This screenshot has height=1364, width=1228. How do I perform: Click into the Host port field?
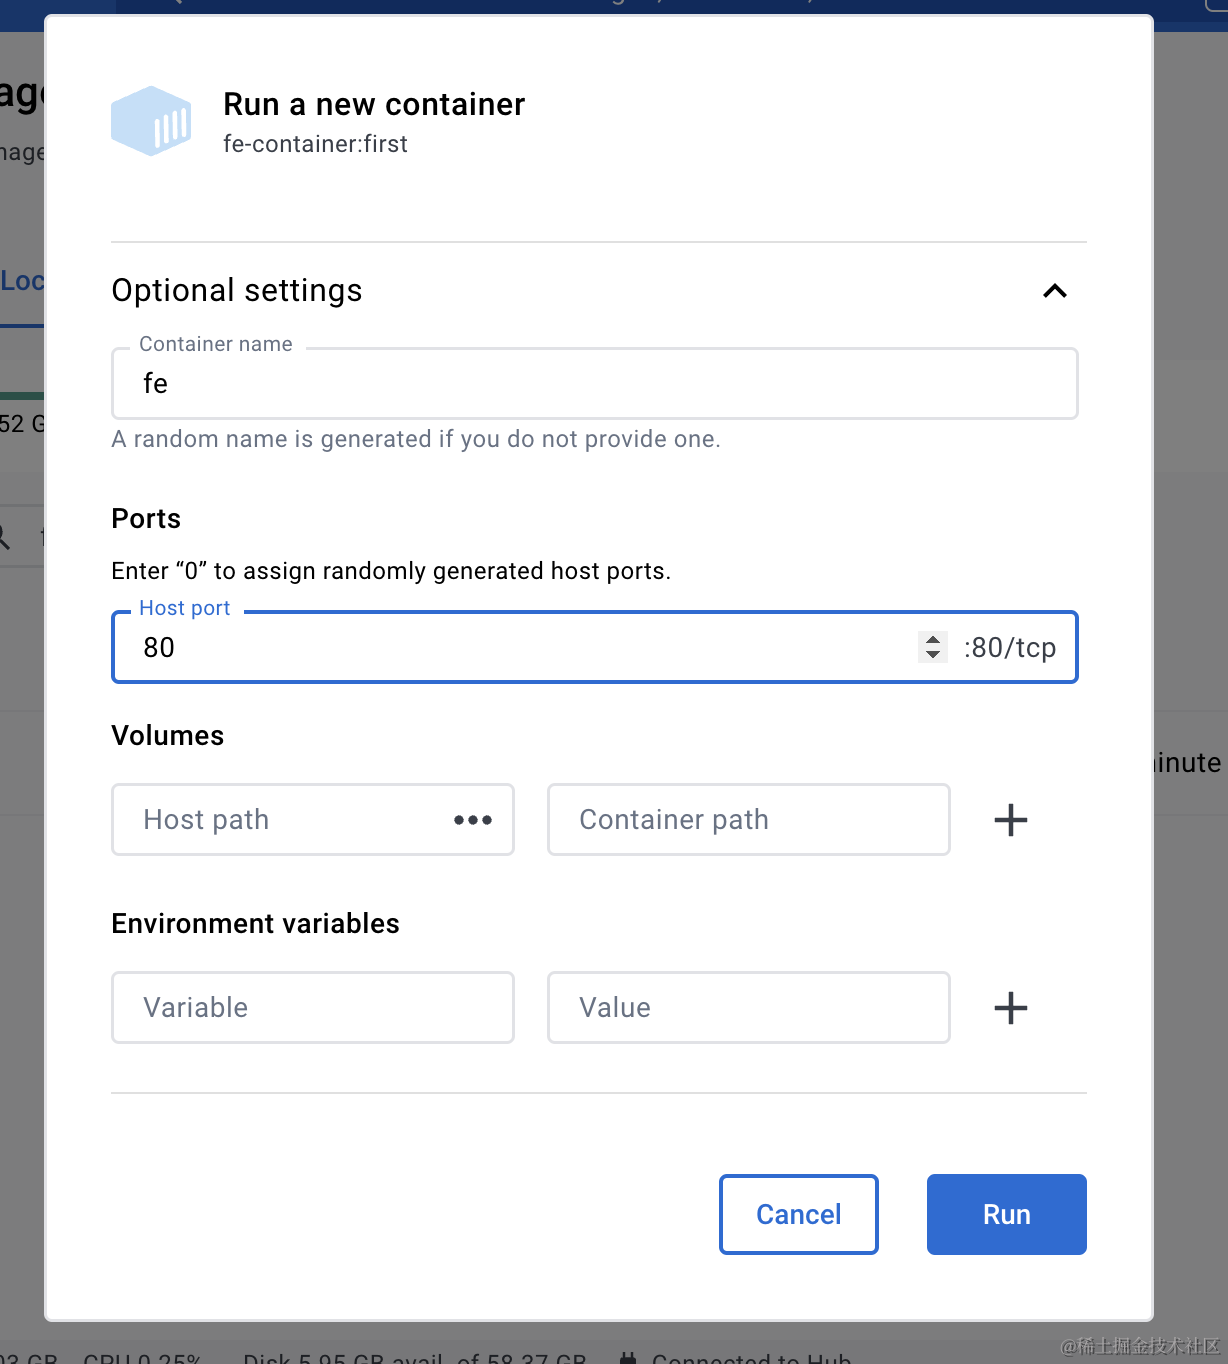(520, 648)
